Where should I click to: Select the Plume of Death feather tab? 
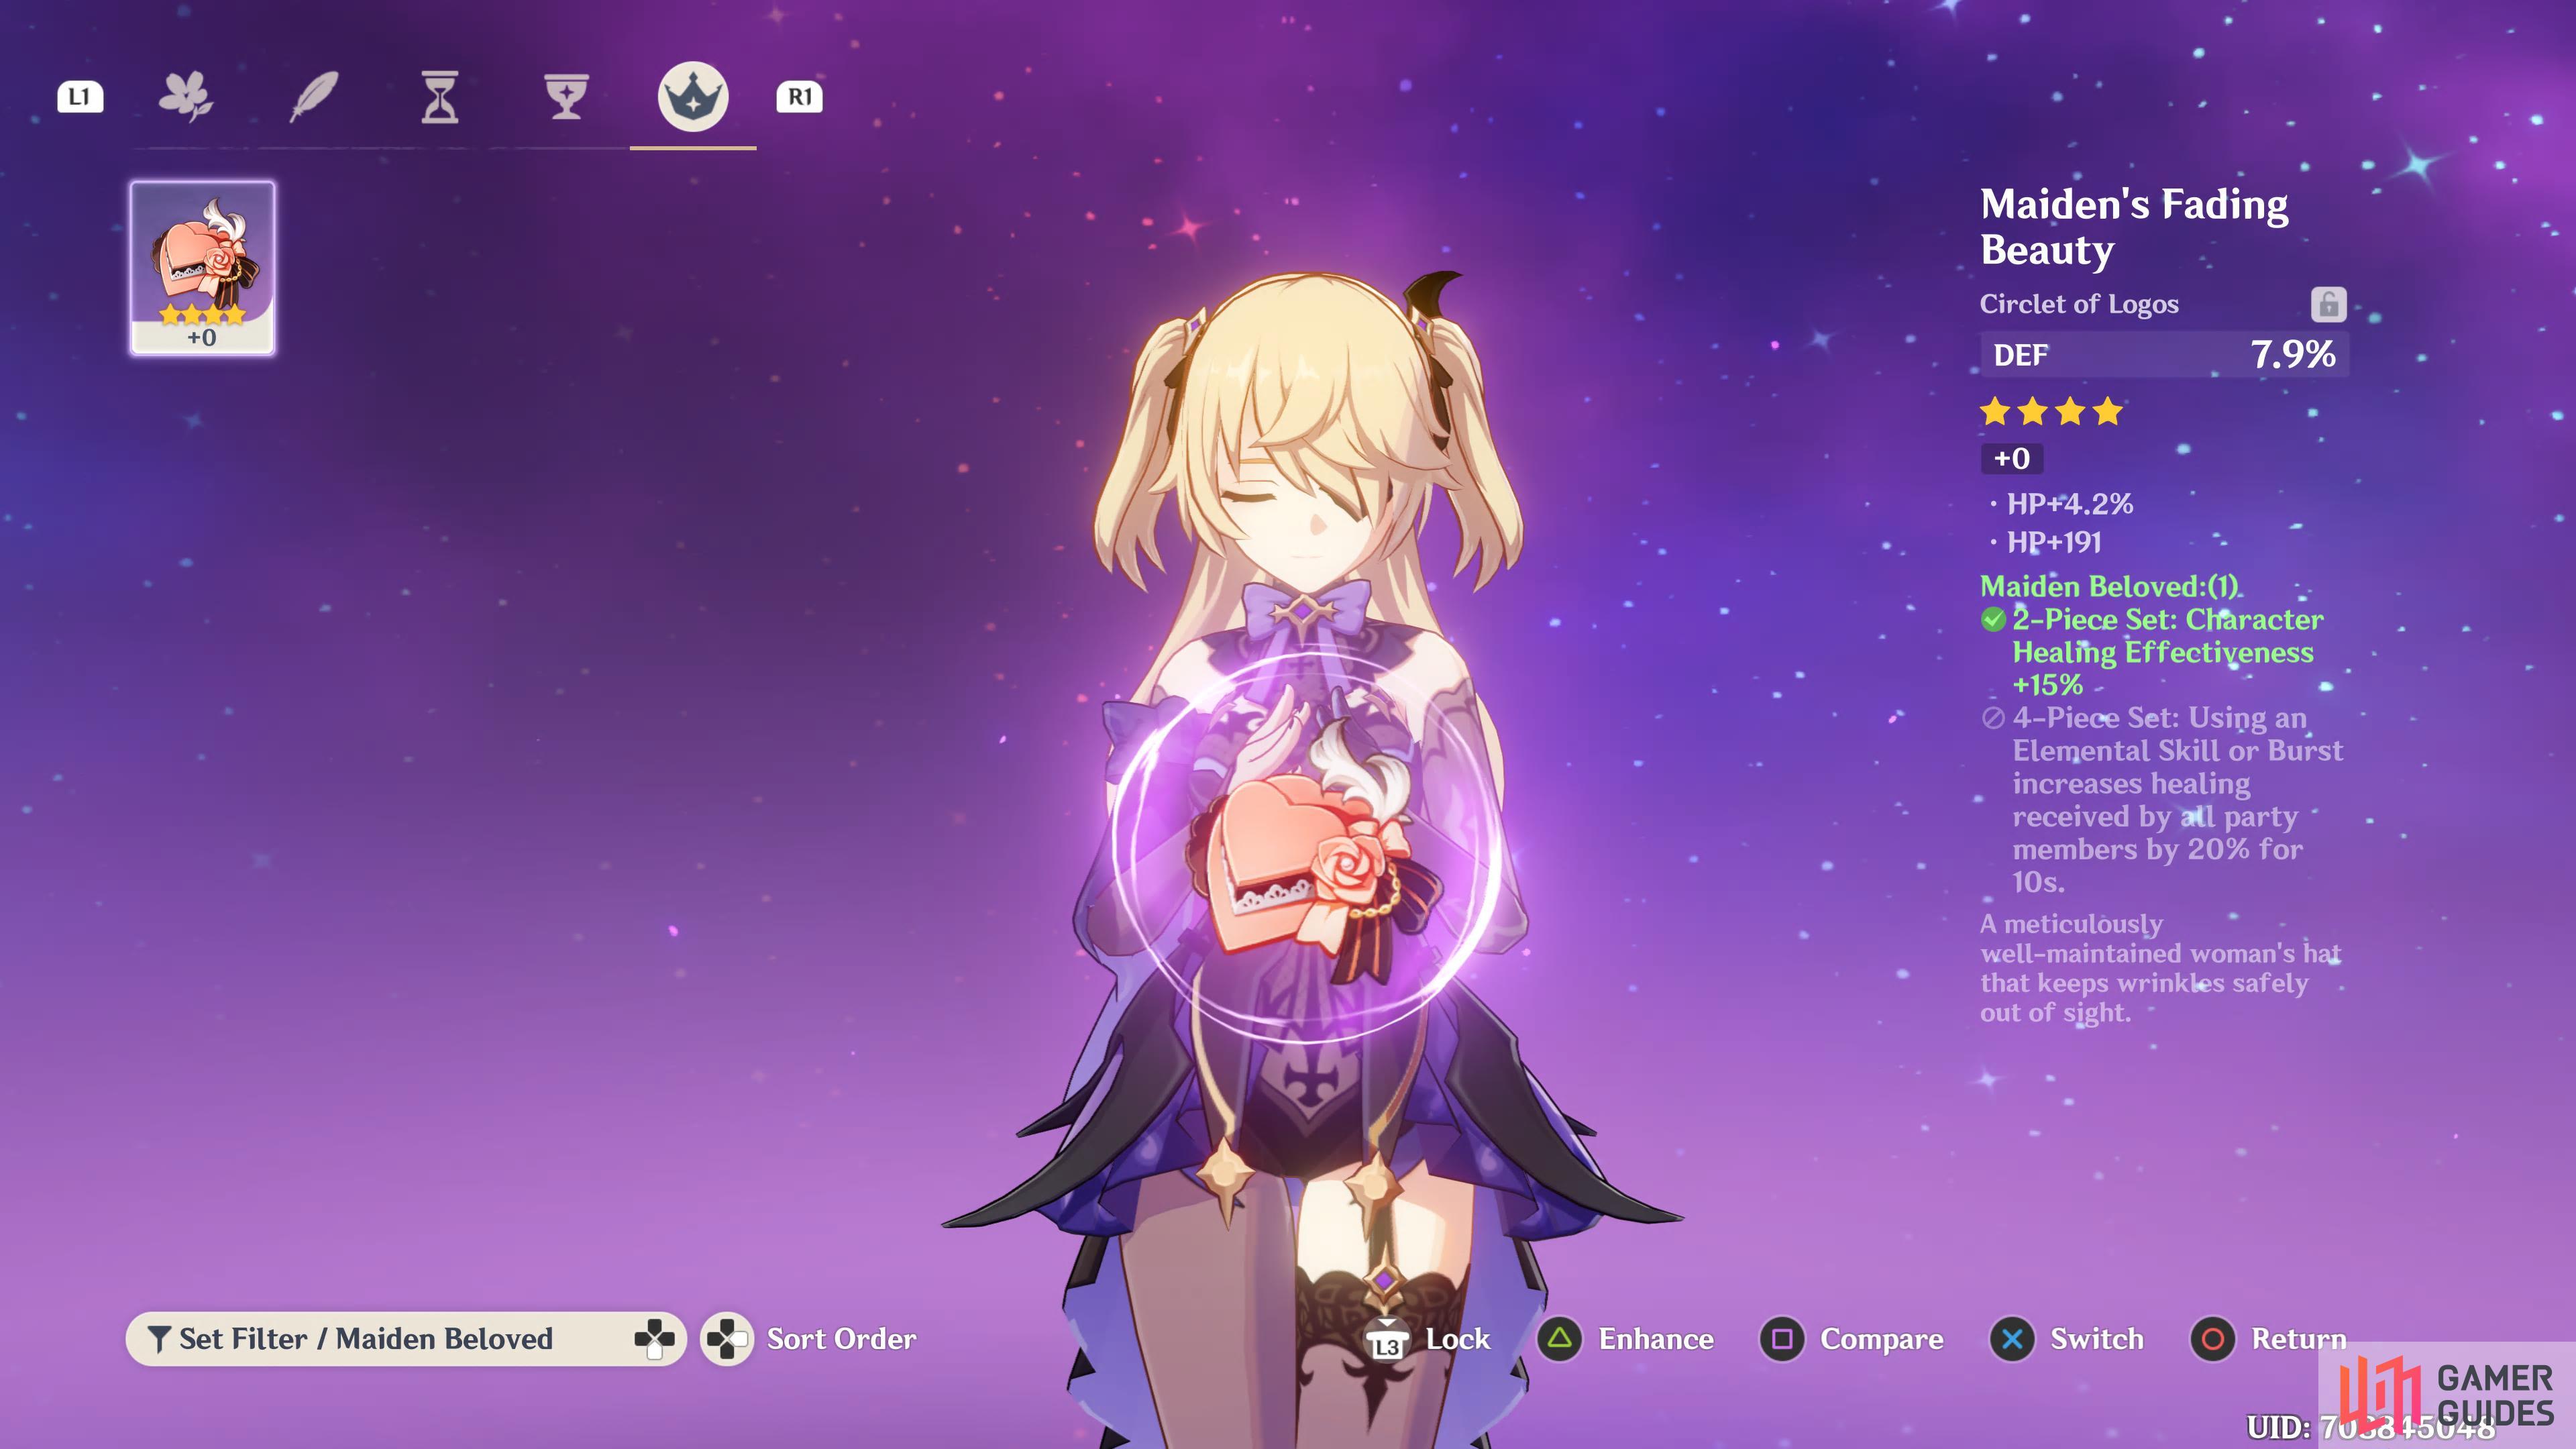click(x=314, y=97)
